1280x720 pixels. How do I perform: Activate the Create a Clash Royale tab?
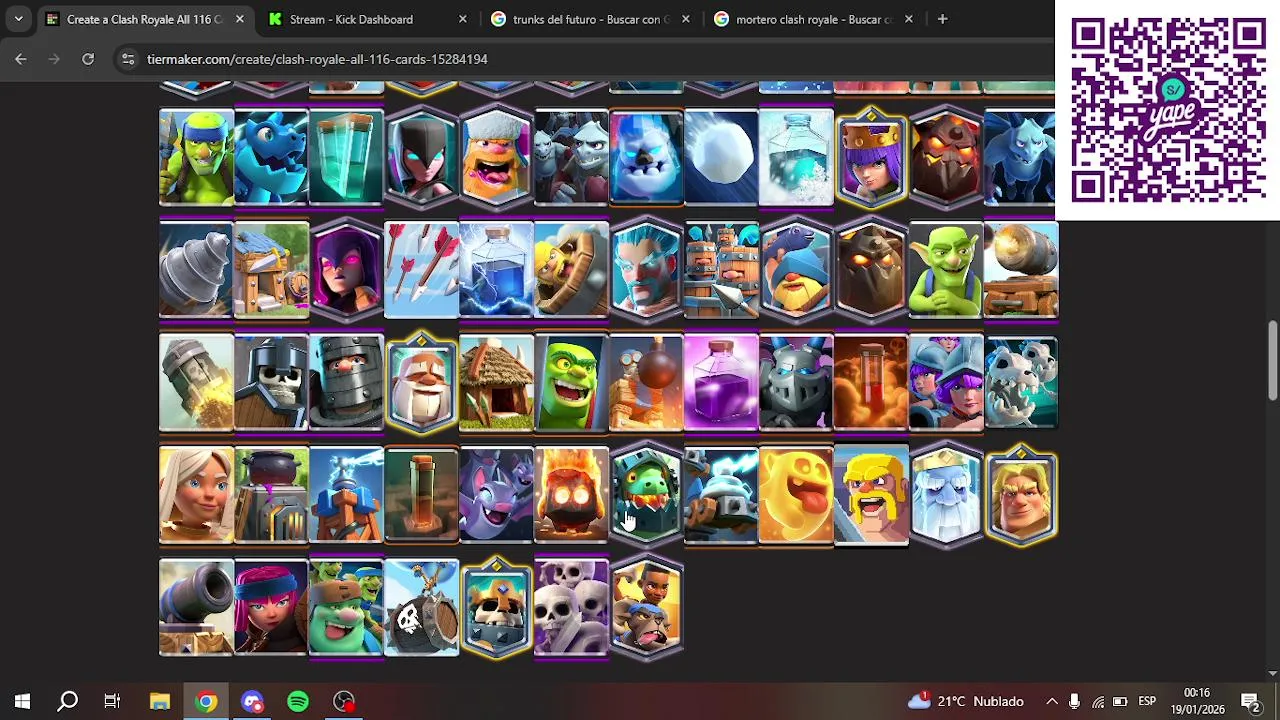pos(144,19)
